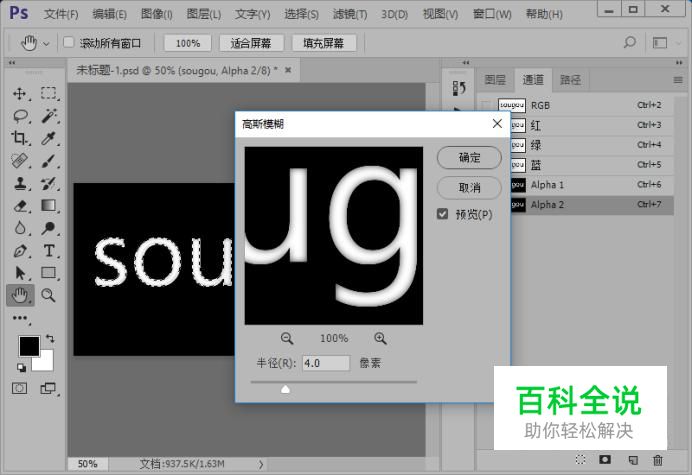
Task: Select the Magic Wand tool
Action: point(49,116)
